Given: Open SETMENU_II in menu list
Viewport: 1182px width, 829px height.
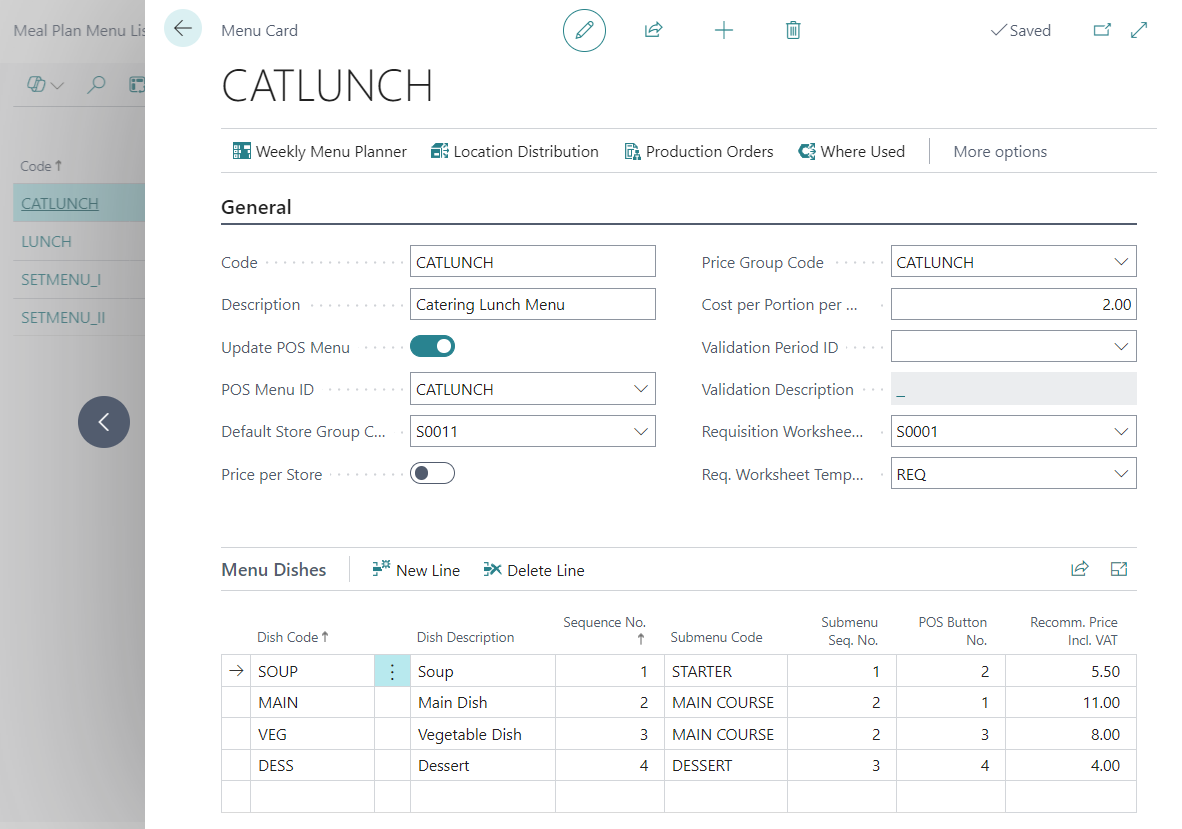Looking at the screenshot, I should 63,317.
